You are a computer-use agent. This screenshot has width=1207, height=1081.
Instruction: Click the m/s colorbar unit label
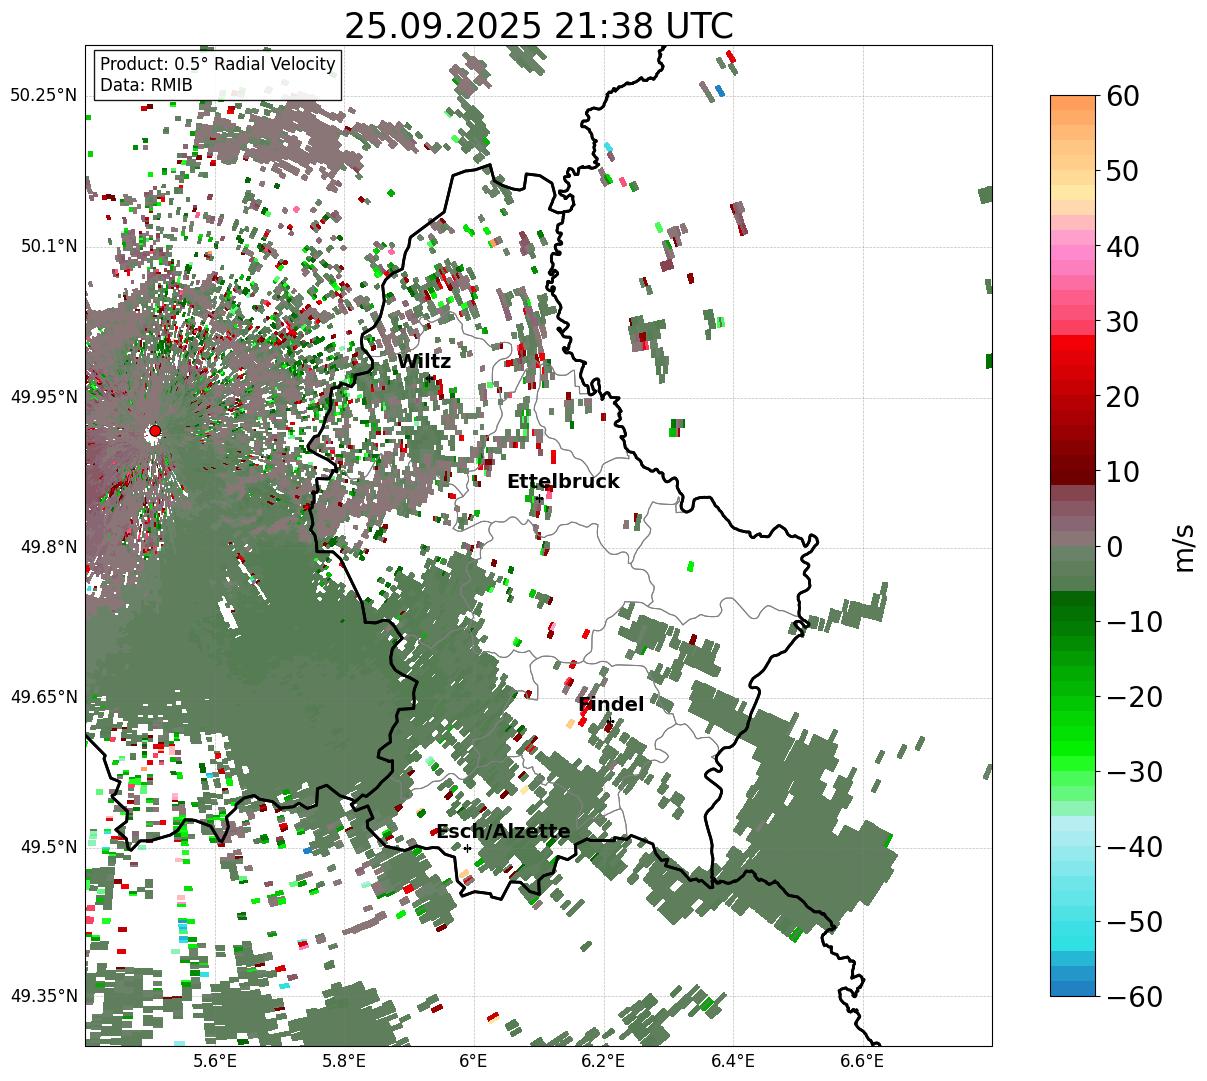coord(1184,546)
